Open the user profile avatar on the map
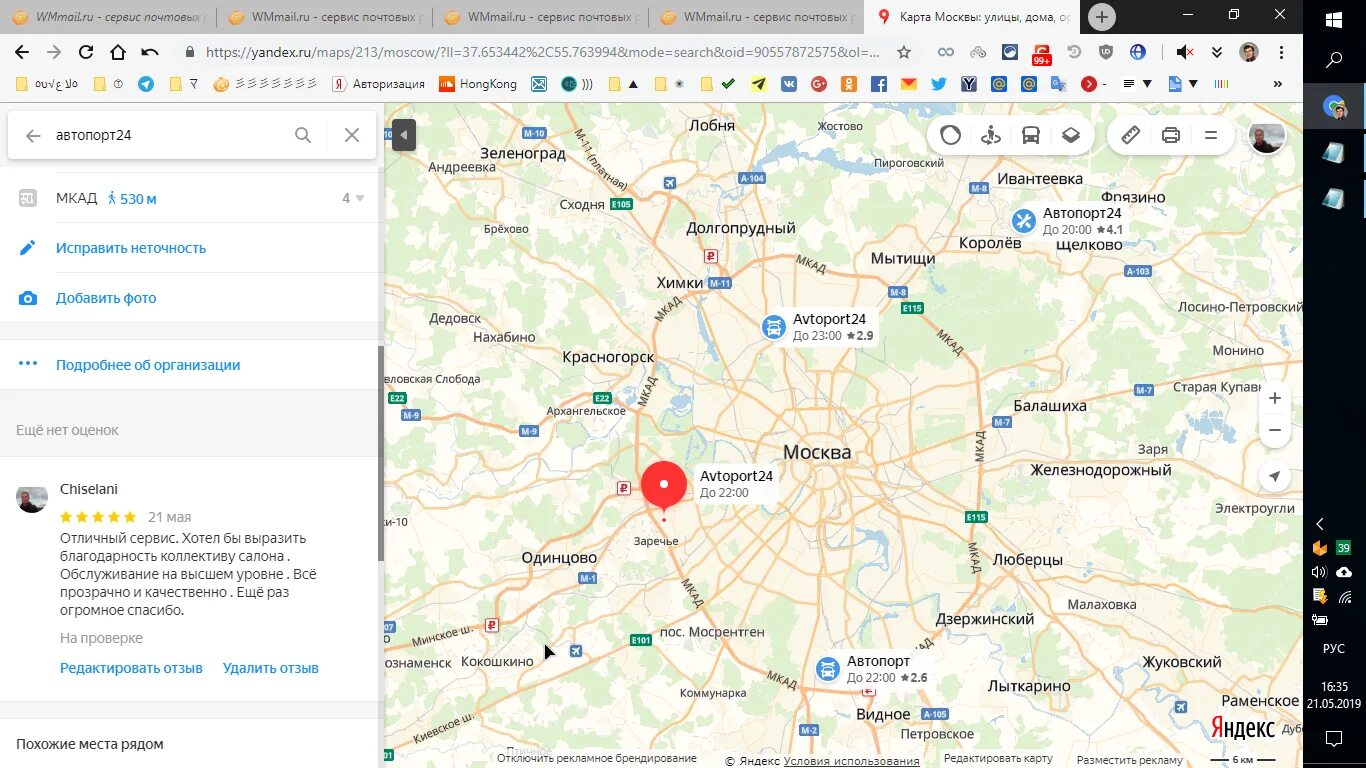Image resolution: width=1366 pixels, height=768 pixels. coord(1267,136)
